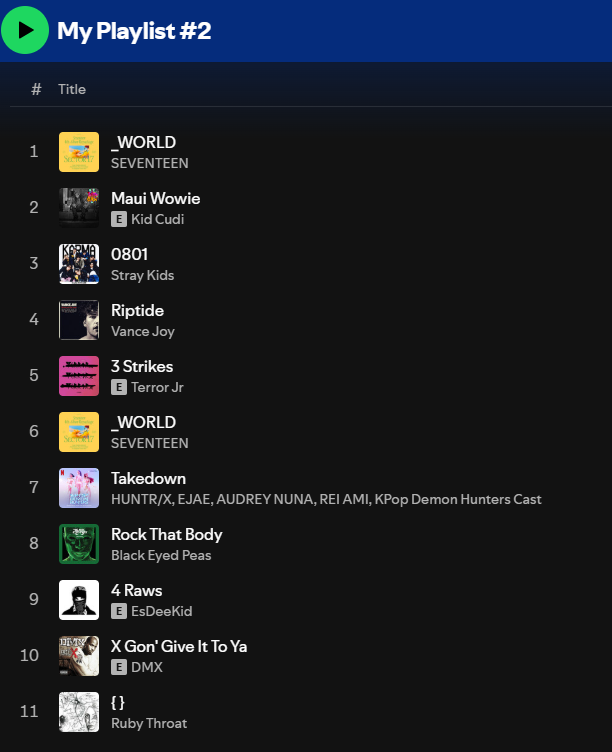The image size is (612, 752).
Task: Select track number 11
Action: coord(29,712)
